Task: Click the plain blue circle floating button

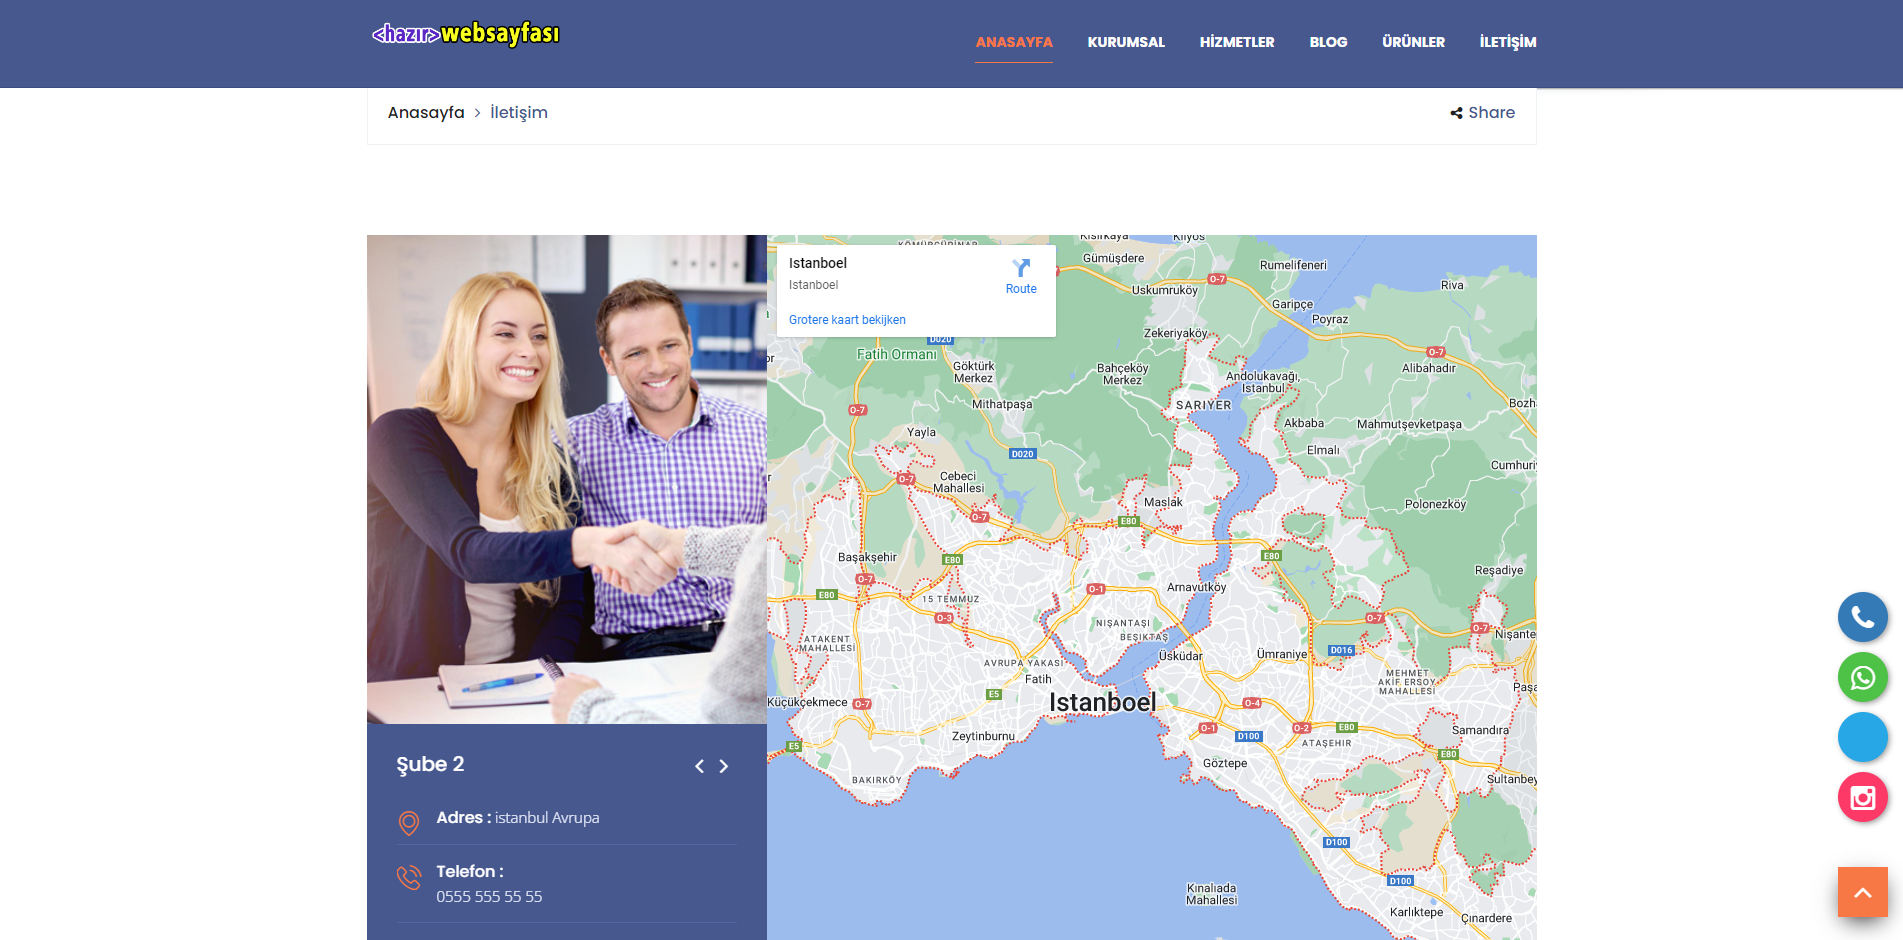Action: click(1862, 737)
